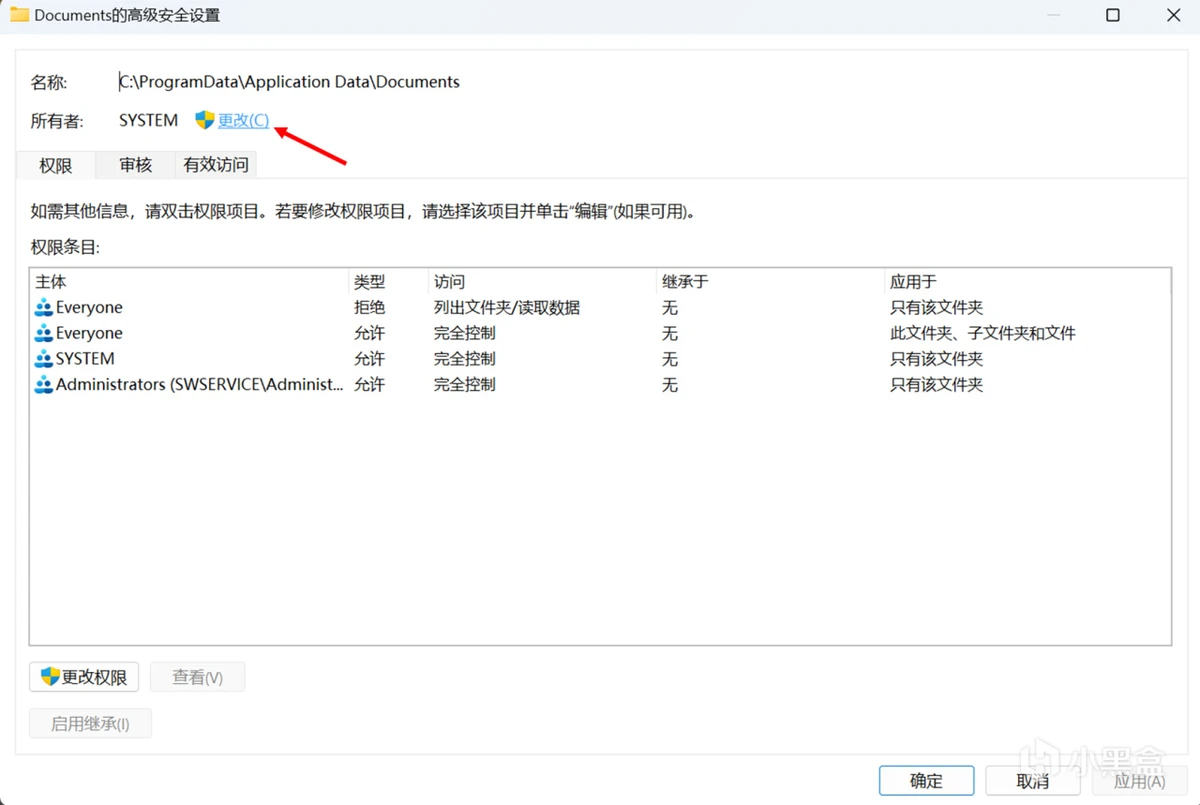Click the user icon of Everyone allow entry
Screen dimensions: 1200x805
click(44, 334)
